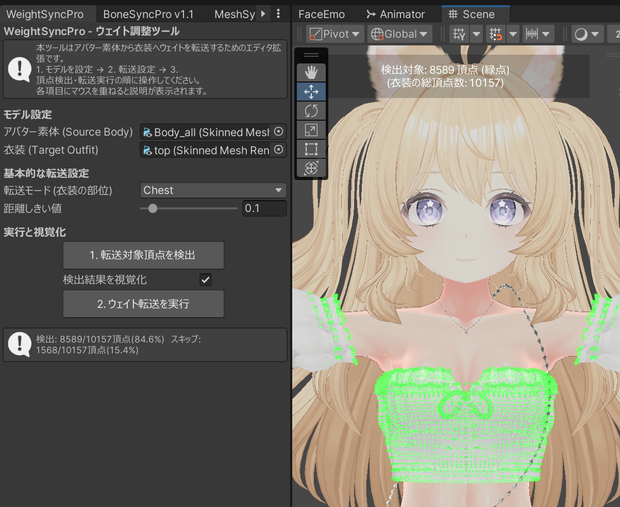Viewport: 620px width, 507px height.
Task: Open object picker for Source Body field
Action: [x=278, y=132]
